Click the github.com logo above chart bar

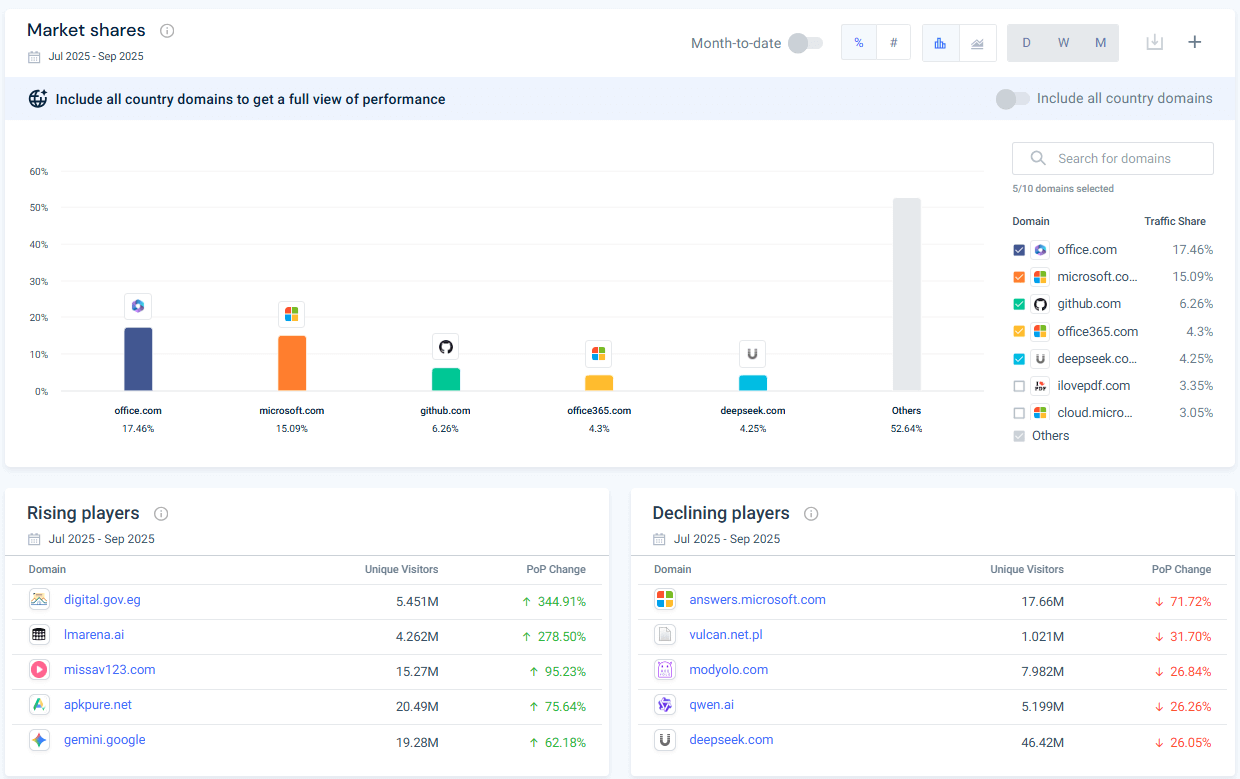[445, 347]
